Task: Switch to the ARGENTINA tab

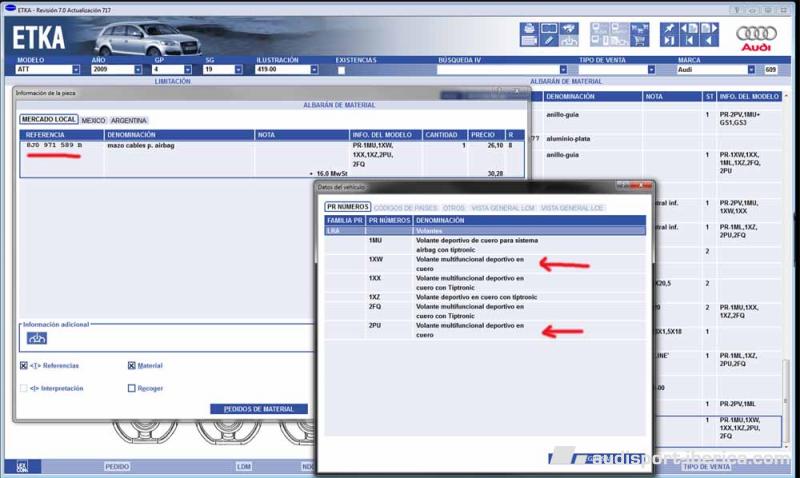Action: coord(129,120)
